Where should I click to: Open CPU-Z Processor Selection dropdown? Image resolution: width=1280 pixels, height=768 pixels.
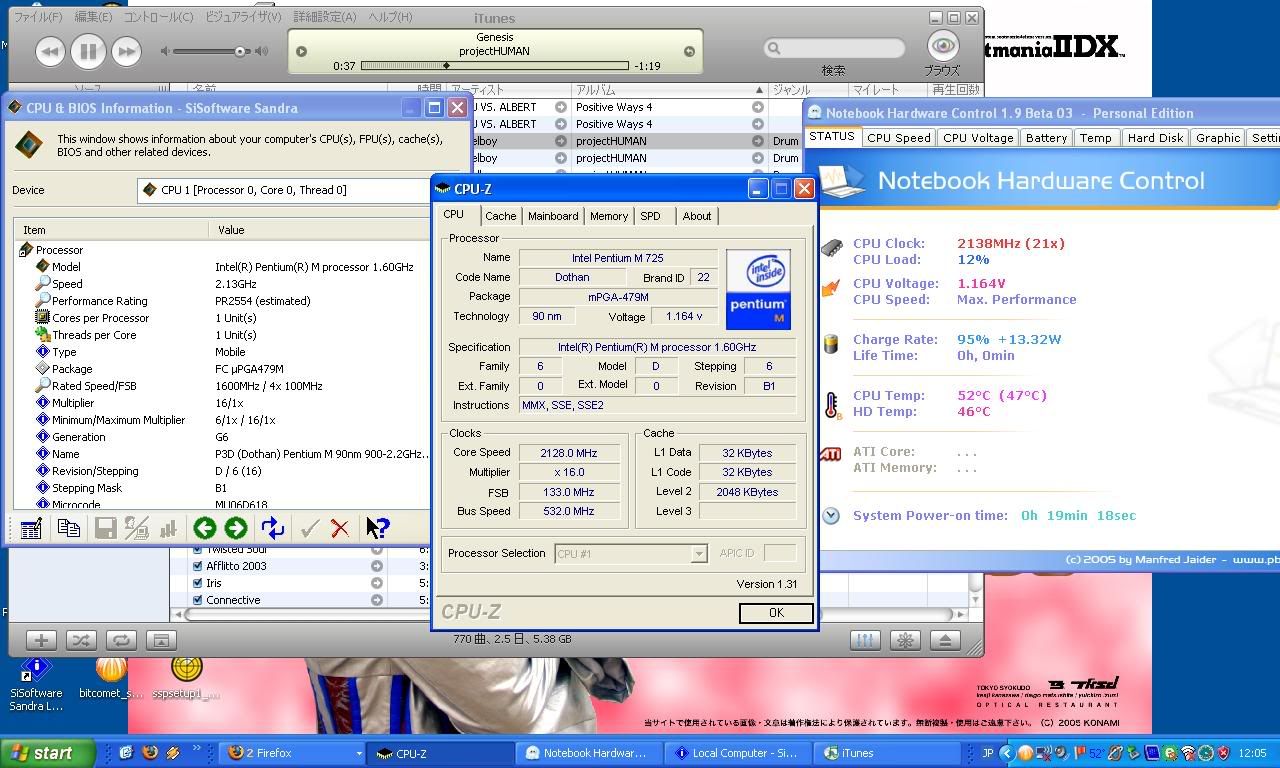[x=698, y=553]
